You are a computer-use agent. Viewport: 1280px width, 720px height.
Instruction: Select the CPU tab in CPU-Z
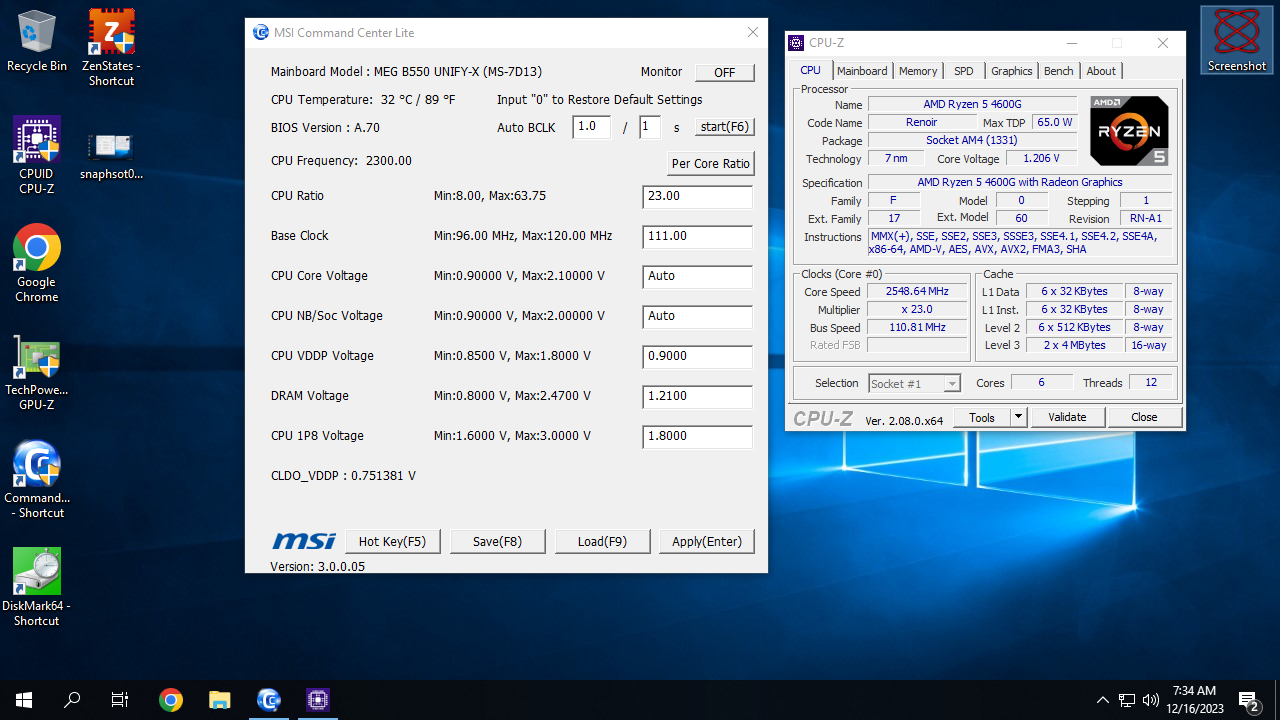click(811, 70)
